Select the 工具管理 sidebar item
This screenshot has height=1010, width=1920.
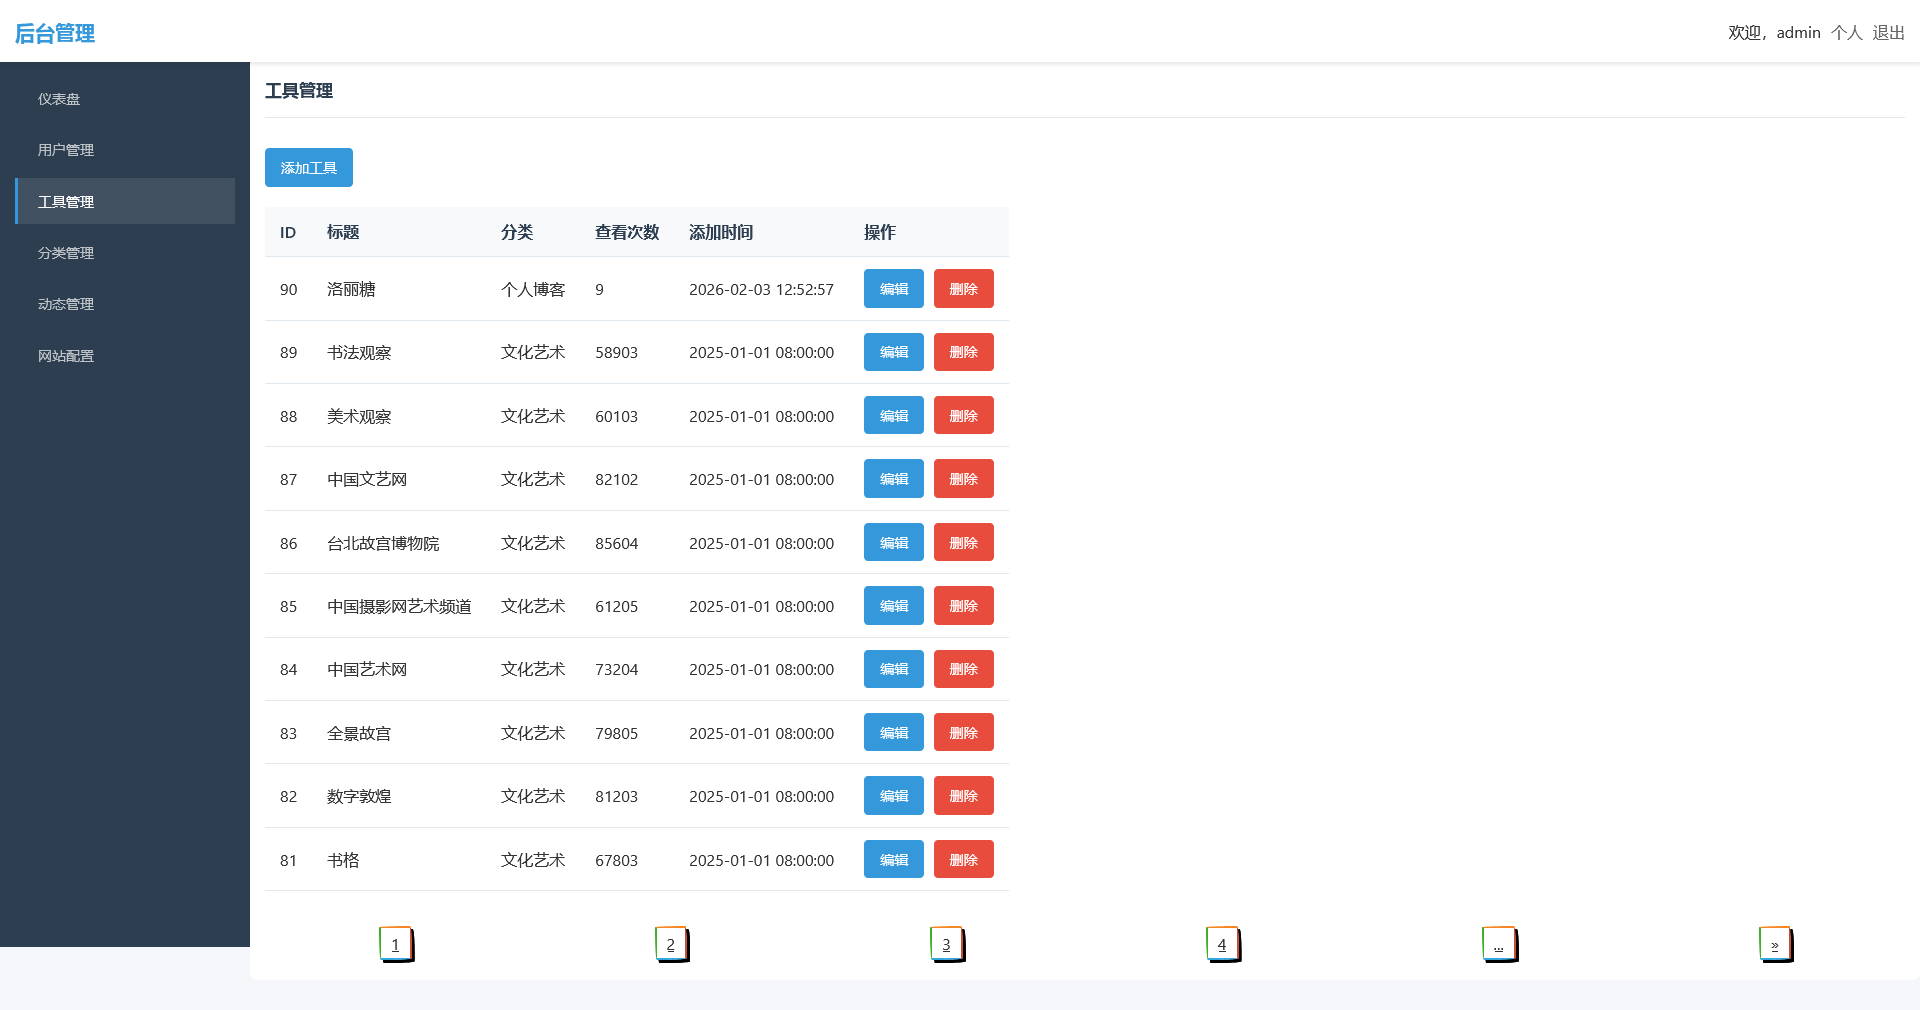point(65,201)
